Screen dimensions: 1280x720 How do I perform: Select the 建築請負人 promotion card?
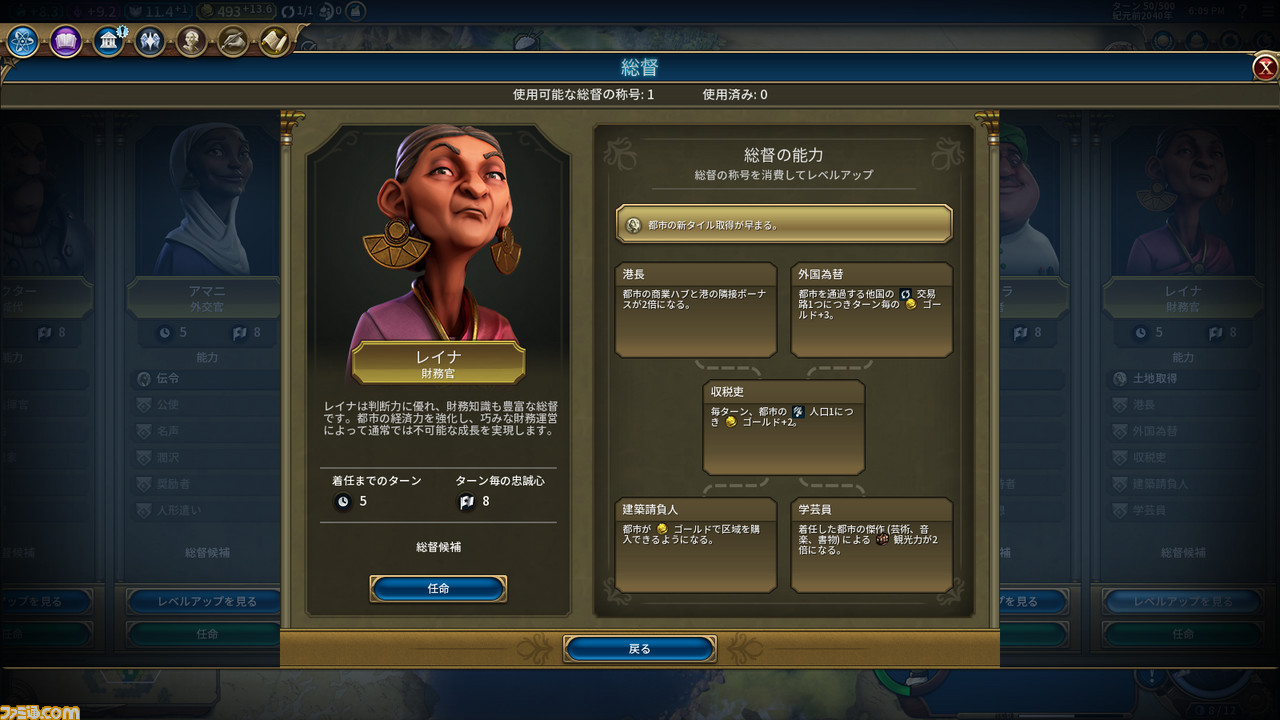696,545
